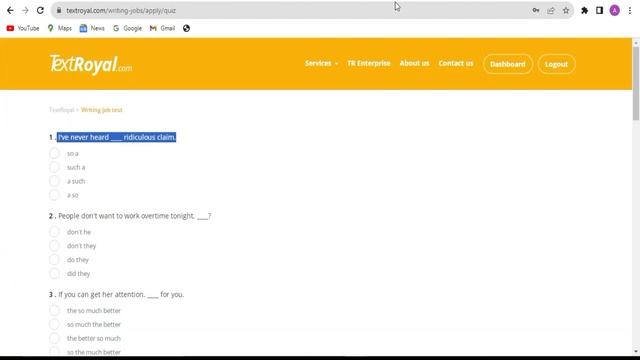Toggle the browser side panel icon
The width and height of the screenshot is (640, 360).
[599, 11]
